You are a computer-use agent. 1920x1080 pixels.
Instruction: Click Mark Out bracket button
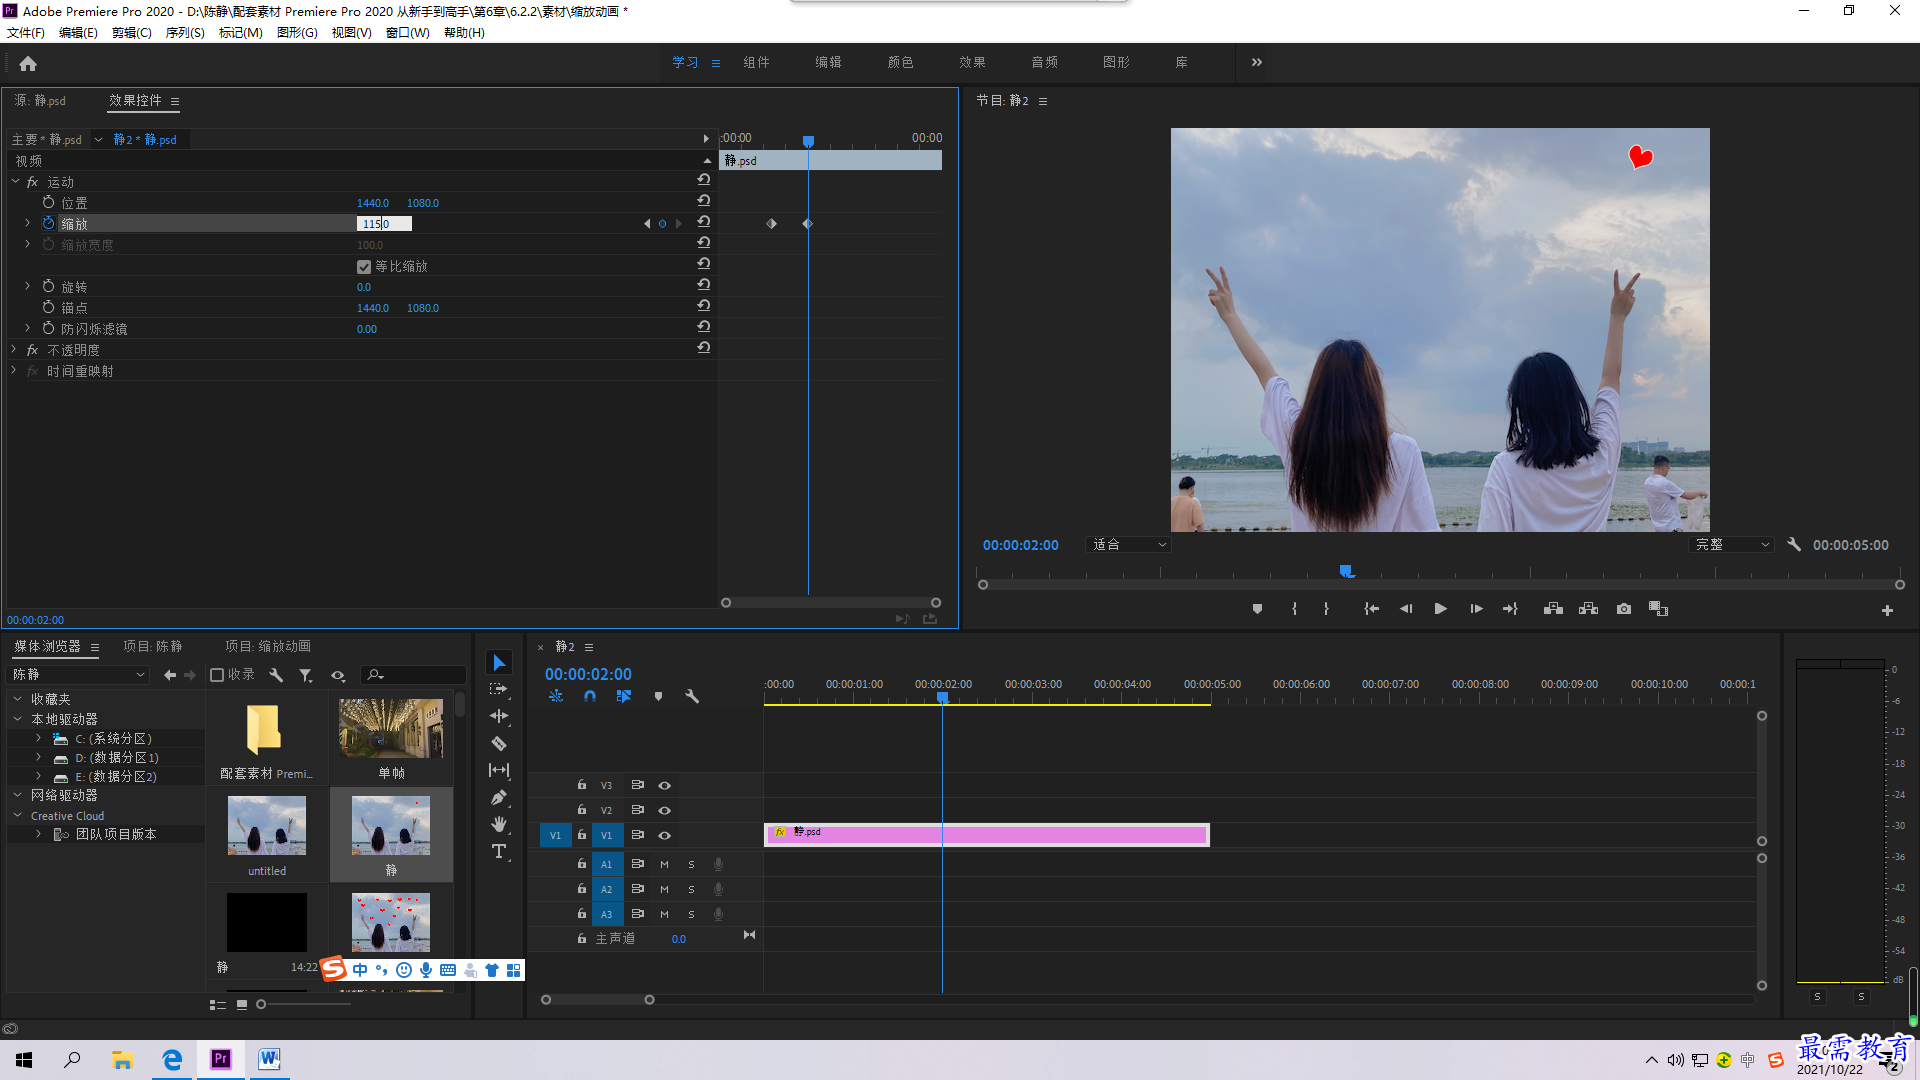pyautogui.click(x=1326, y=609)
